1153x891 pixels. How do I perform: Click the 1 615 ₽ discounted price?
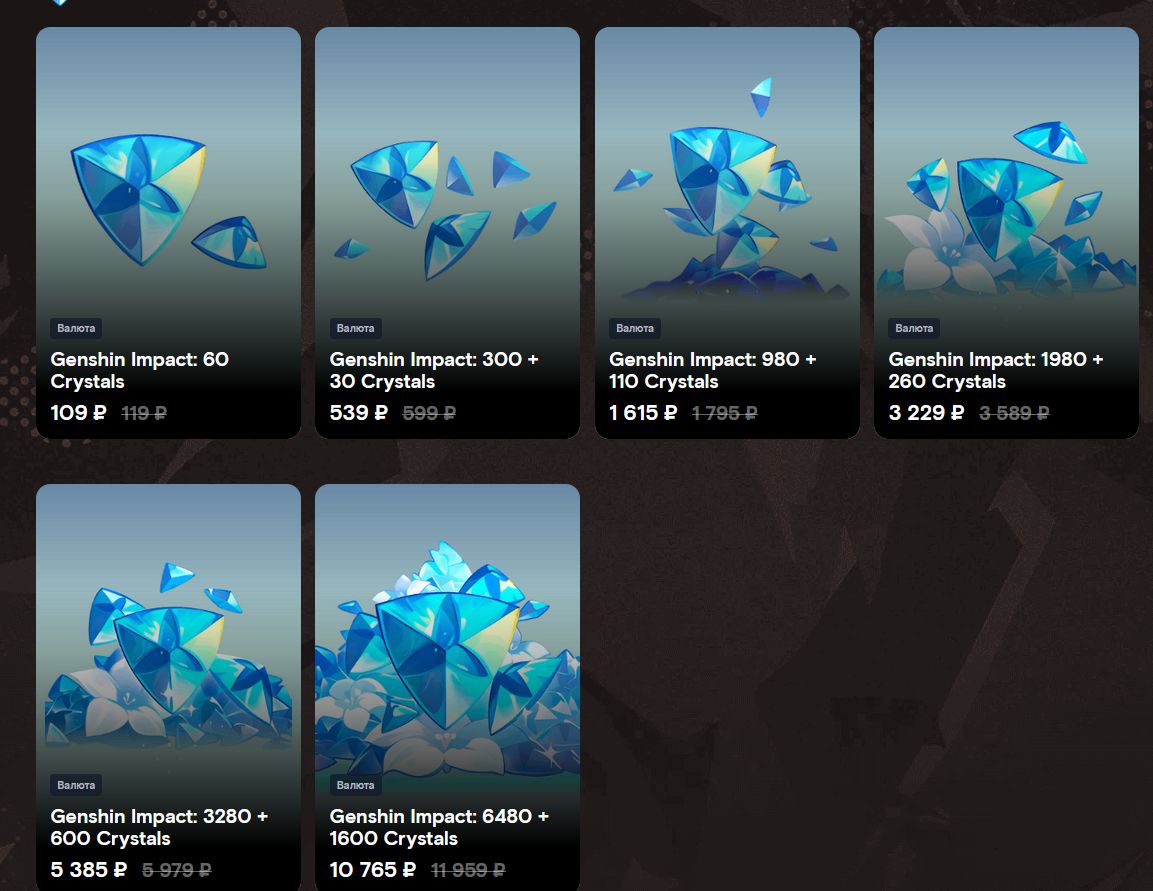(x=643, y=413)
